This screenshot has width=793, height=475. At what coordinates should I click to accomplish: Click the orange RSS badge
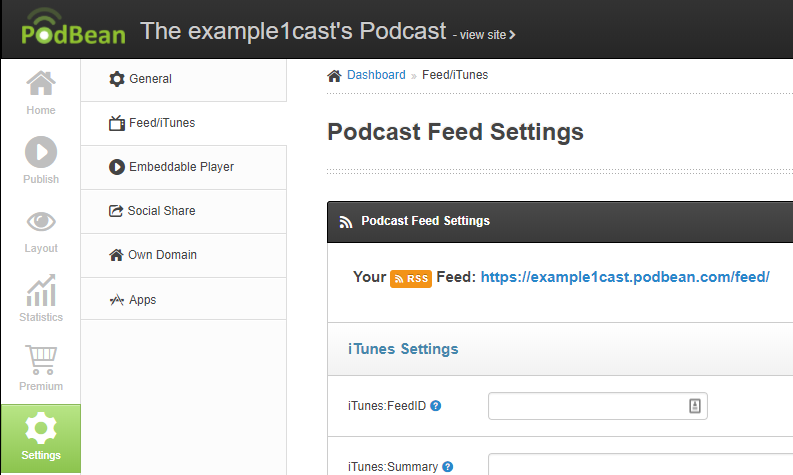[x=411, y=278]
